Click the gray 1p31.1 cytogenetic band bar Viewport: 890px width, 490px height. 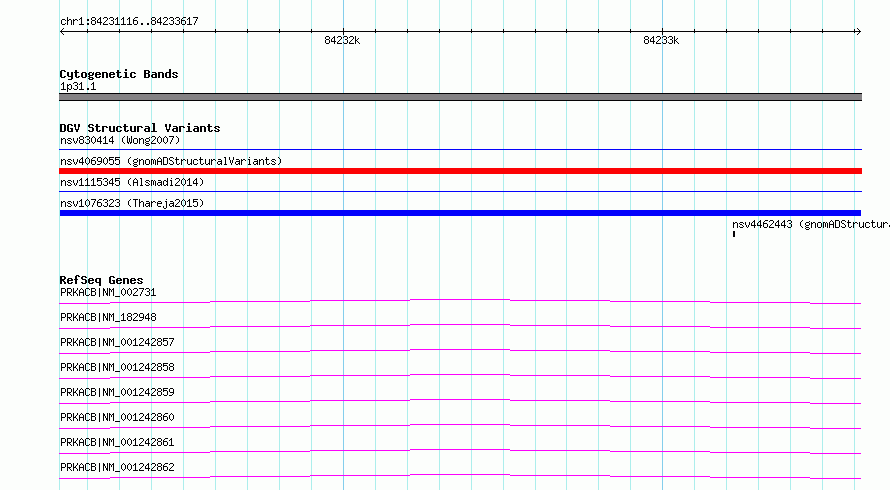pyautogui.click(x=460, y=97)
